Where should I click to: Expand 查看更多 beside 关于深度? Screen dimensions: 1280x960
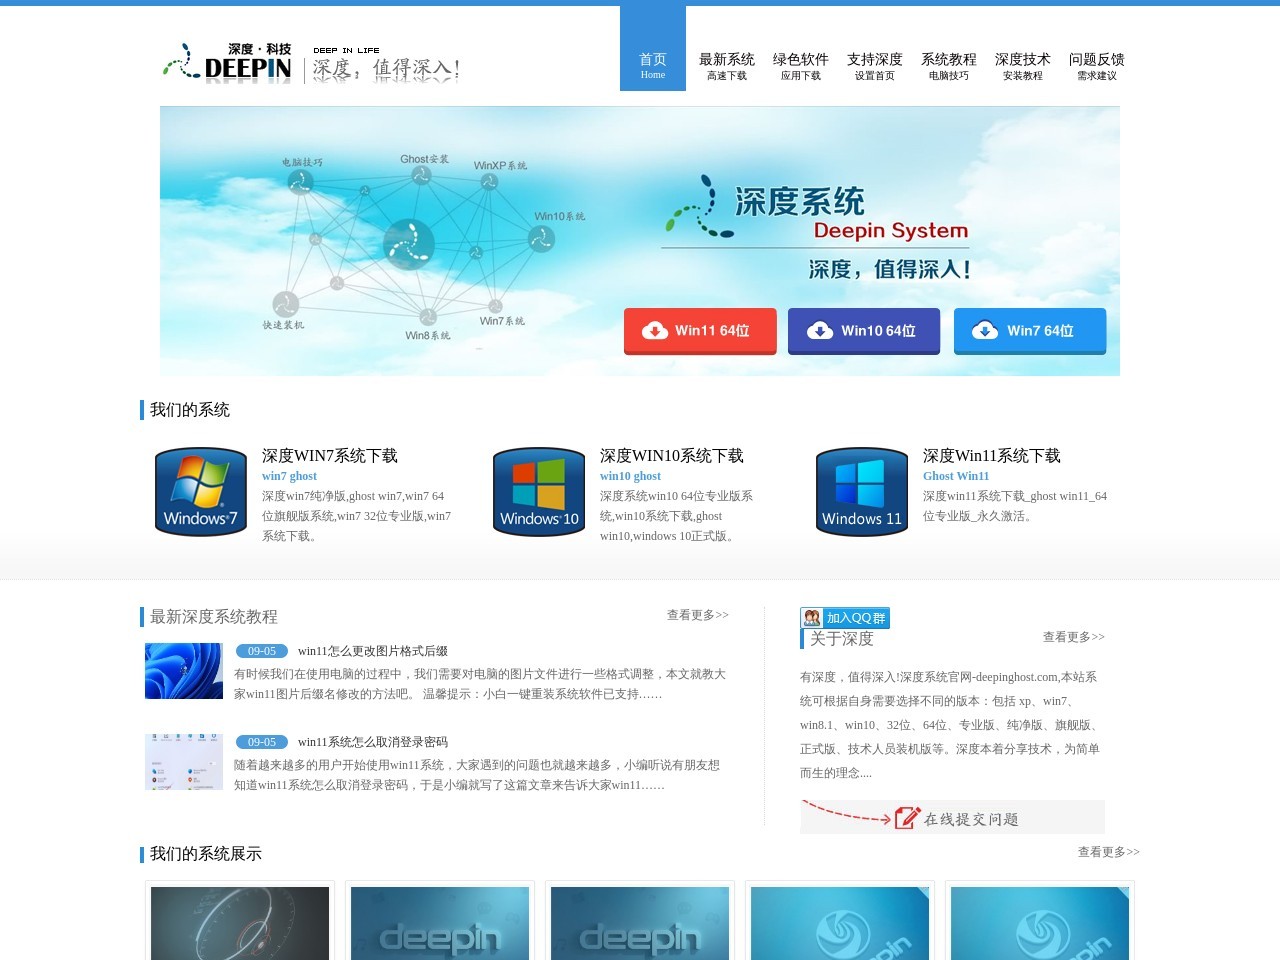(1074, 637)
